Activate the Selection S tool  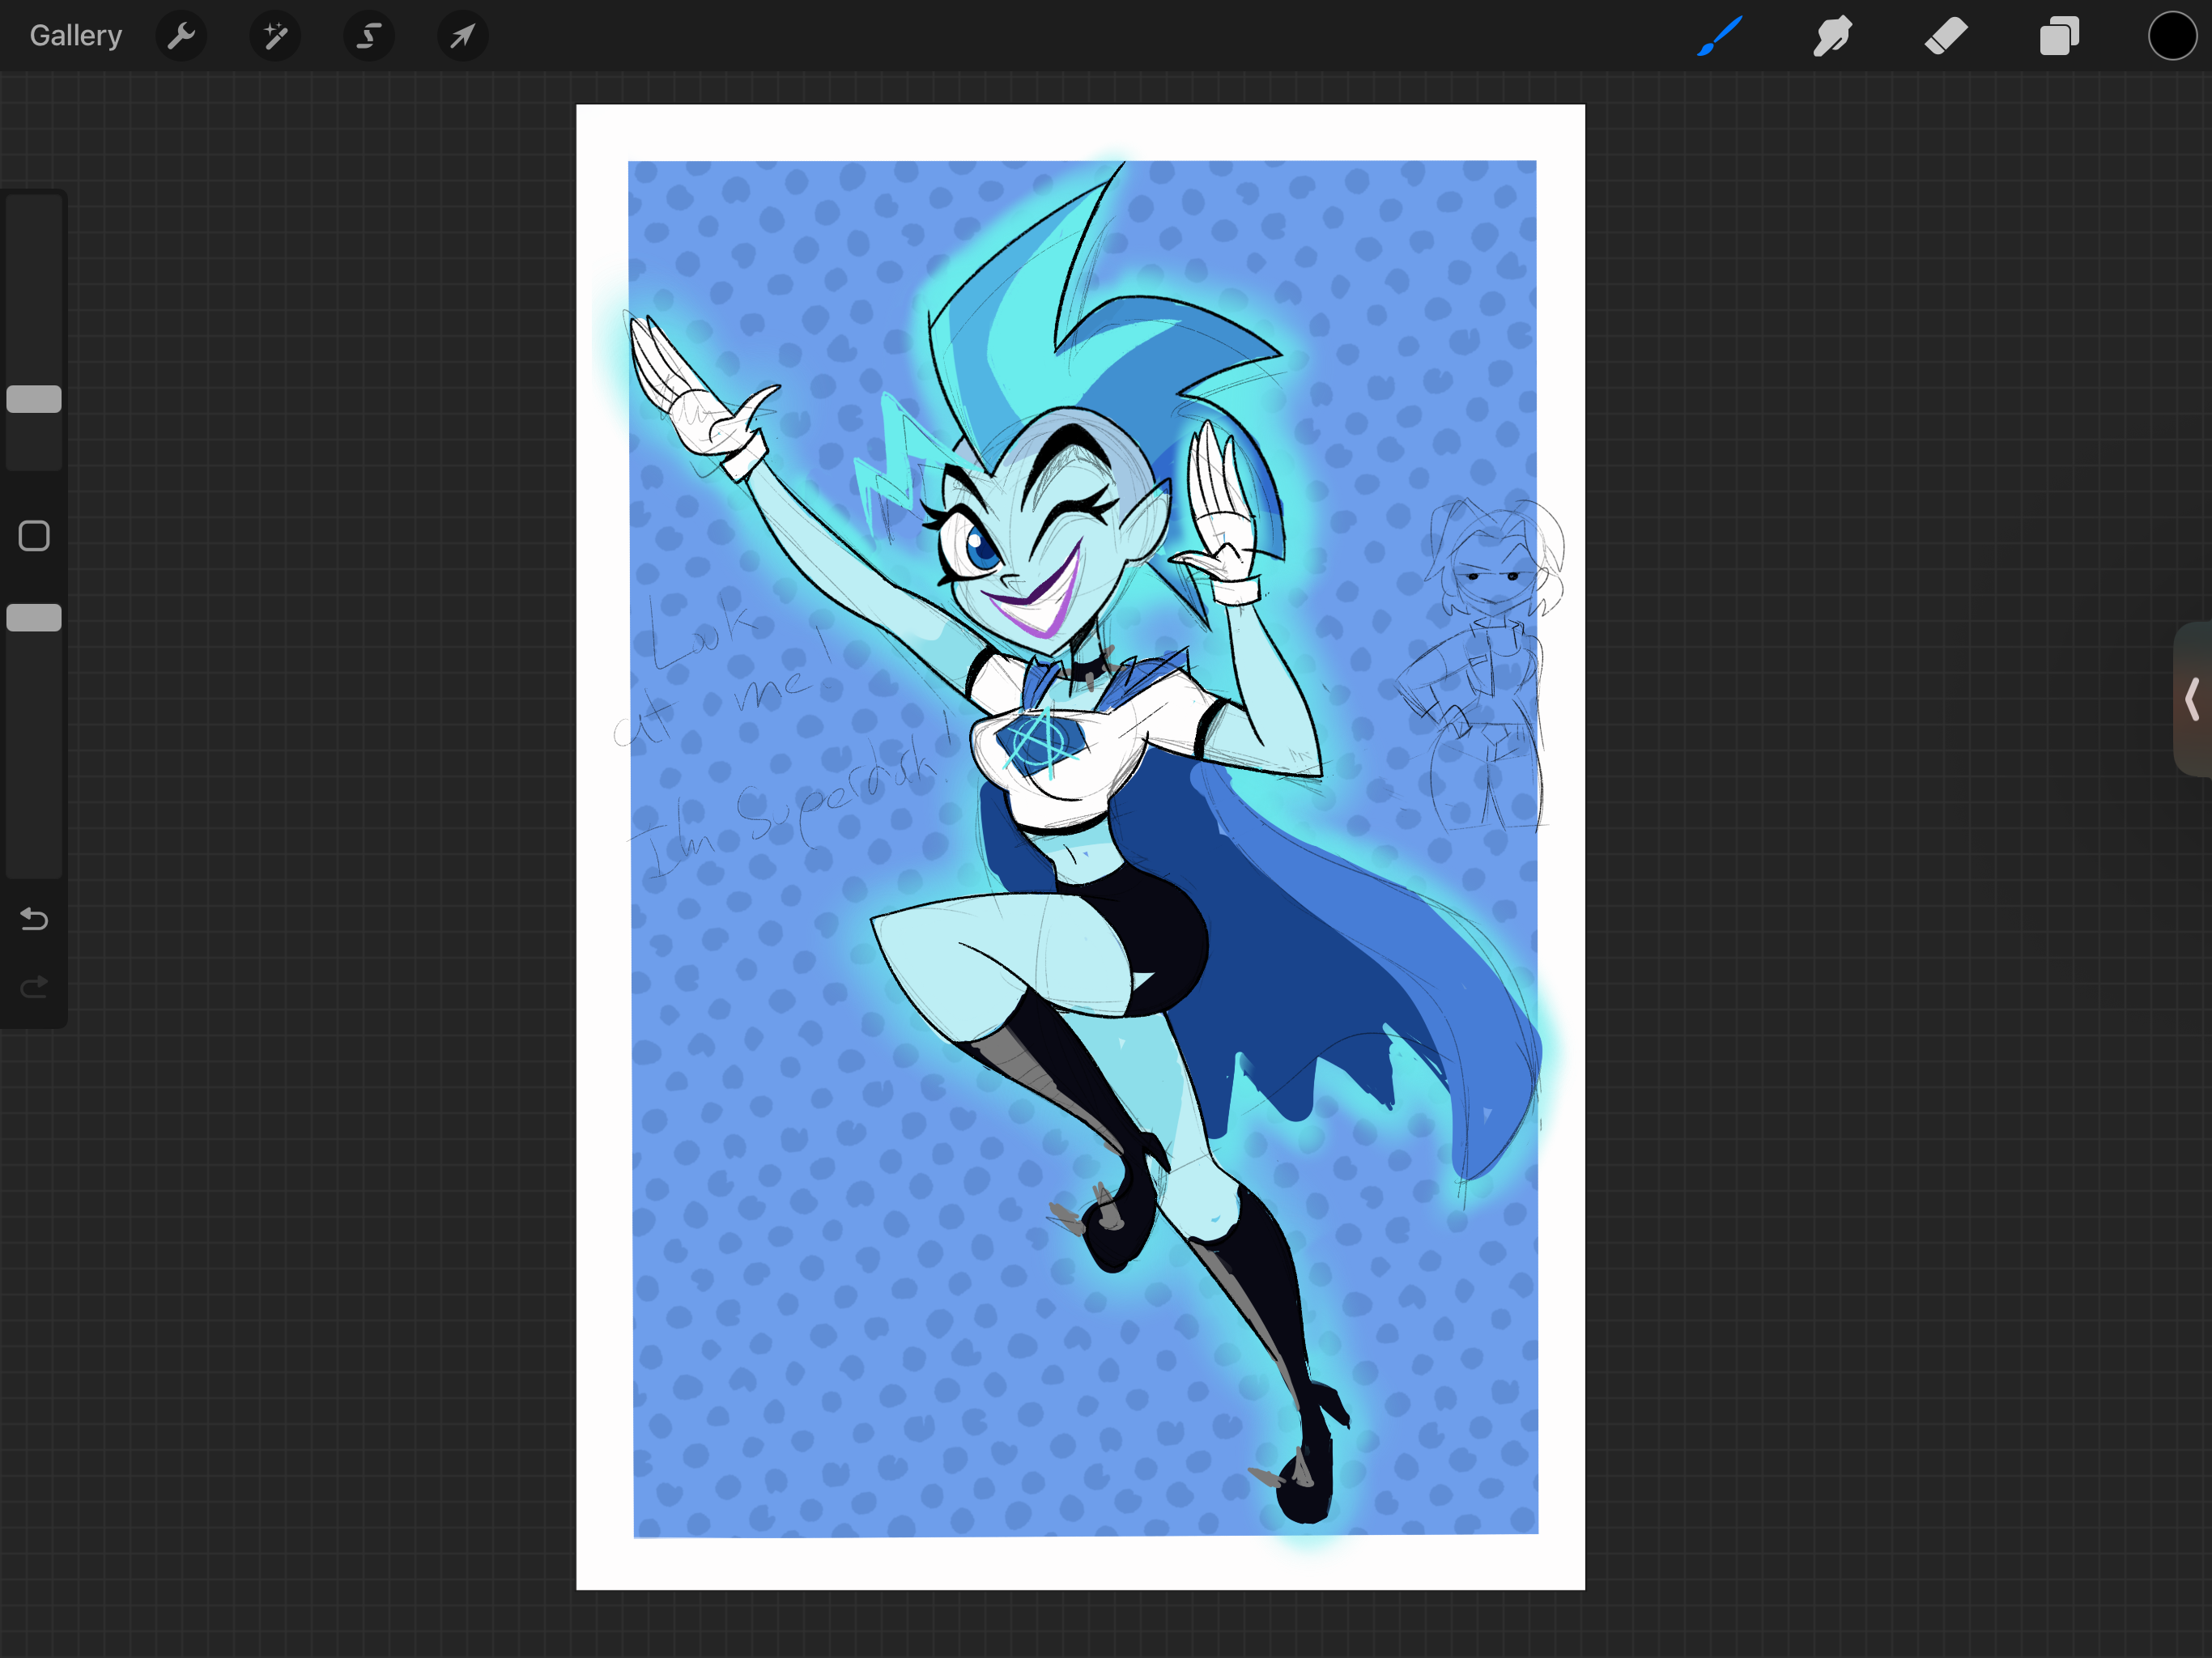pos(369,37)
